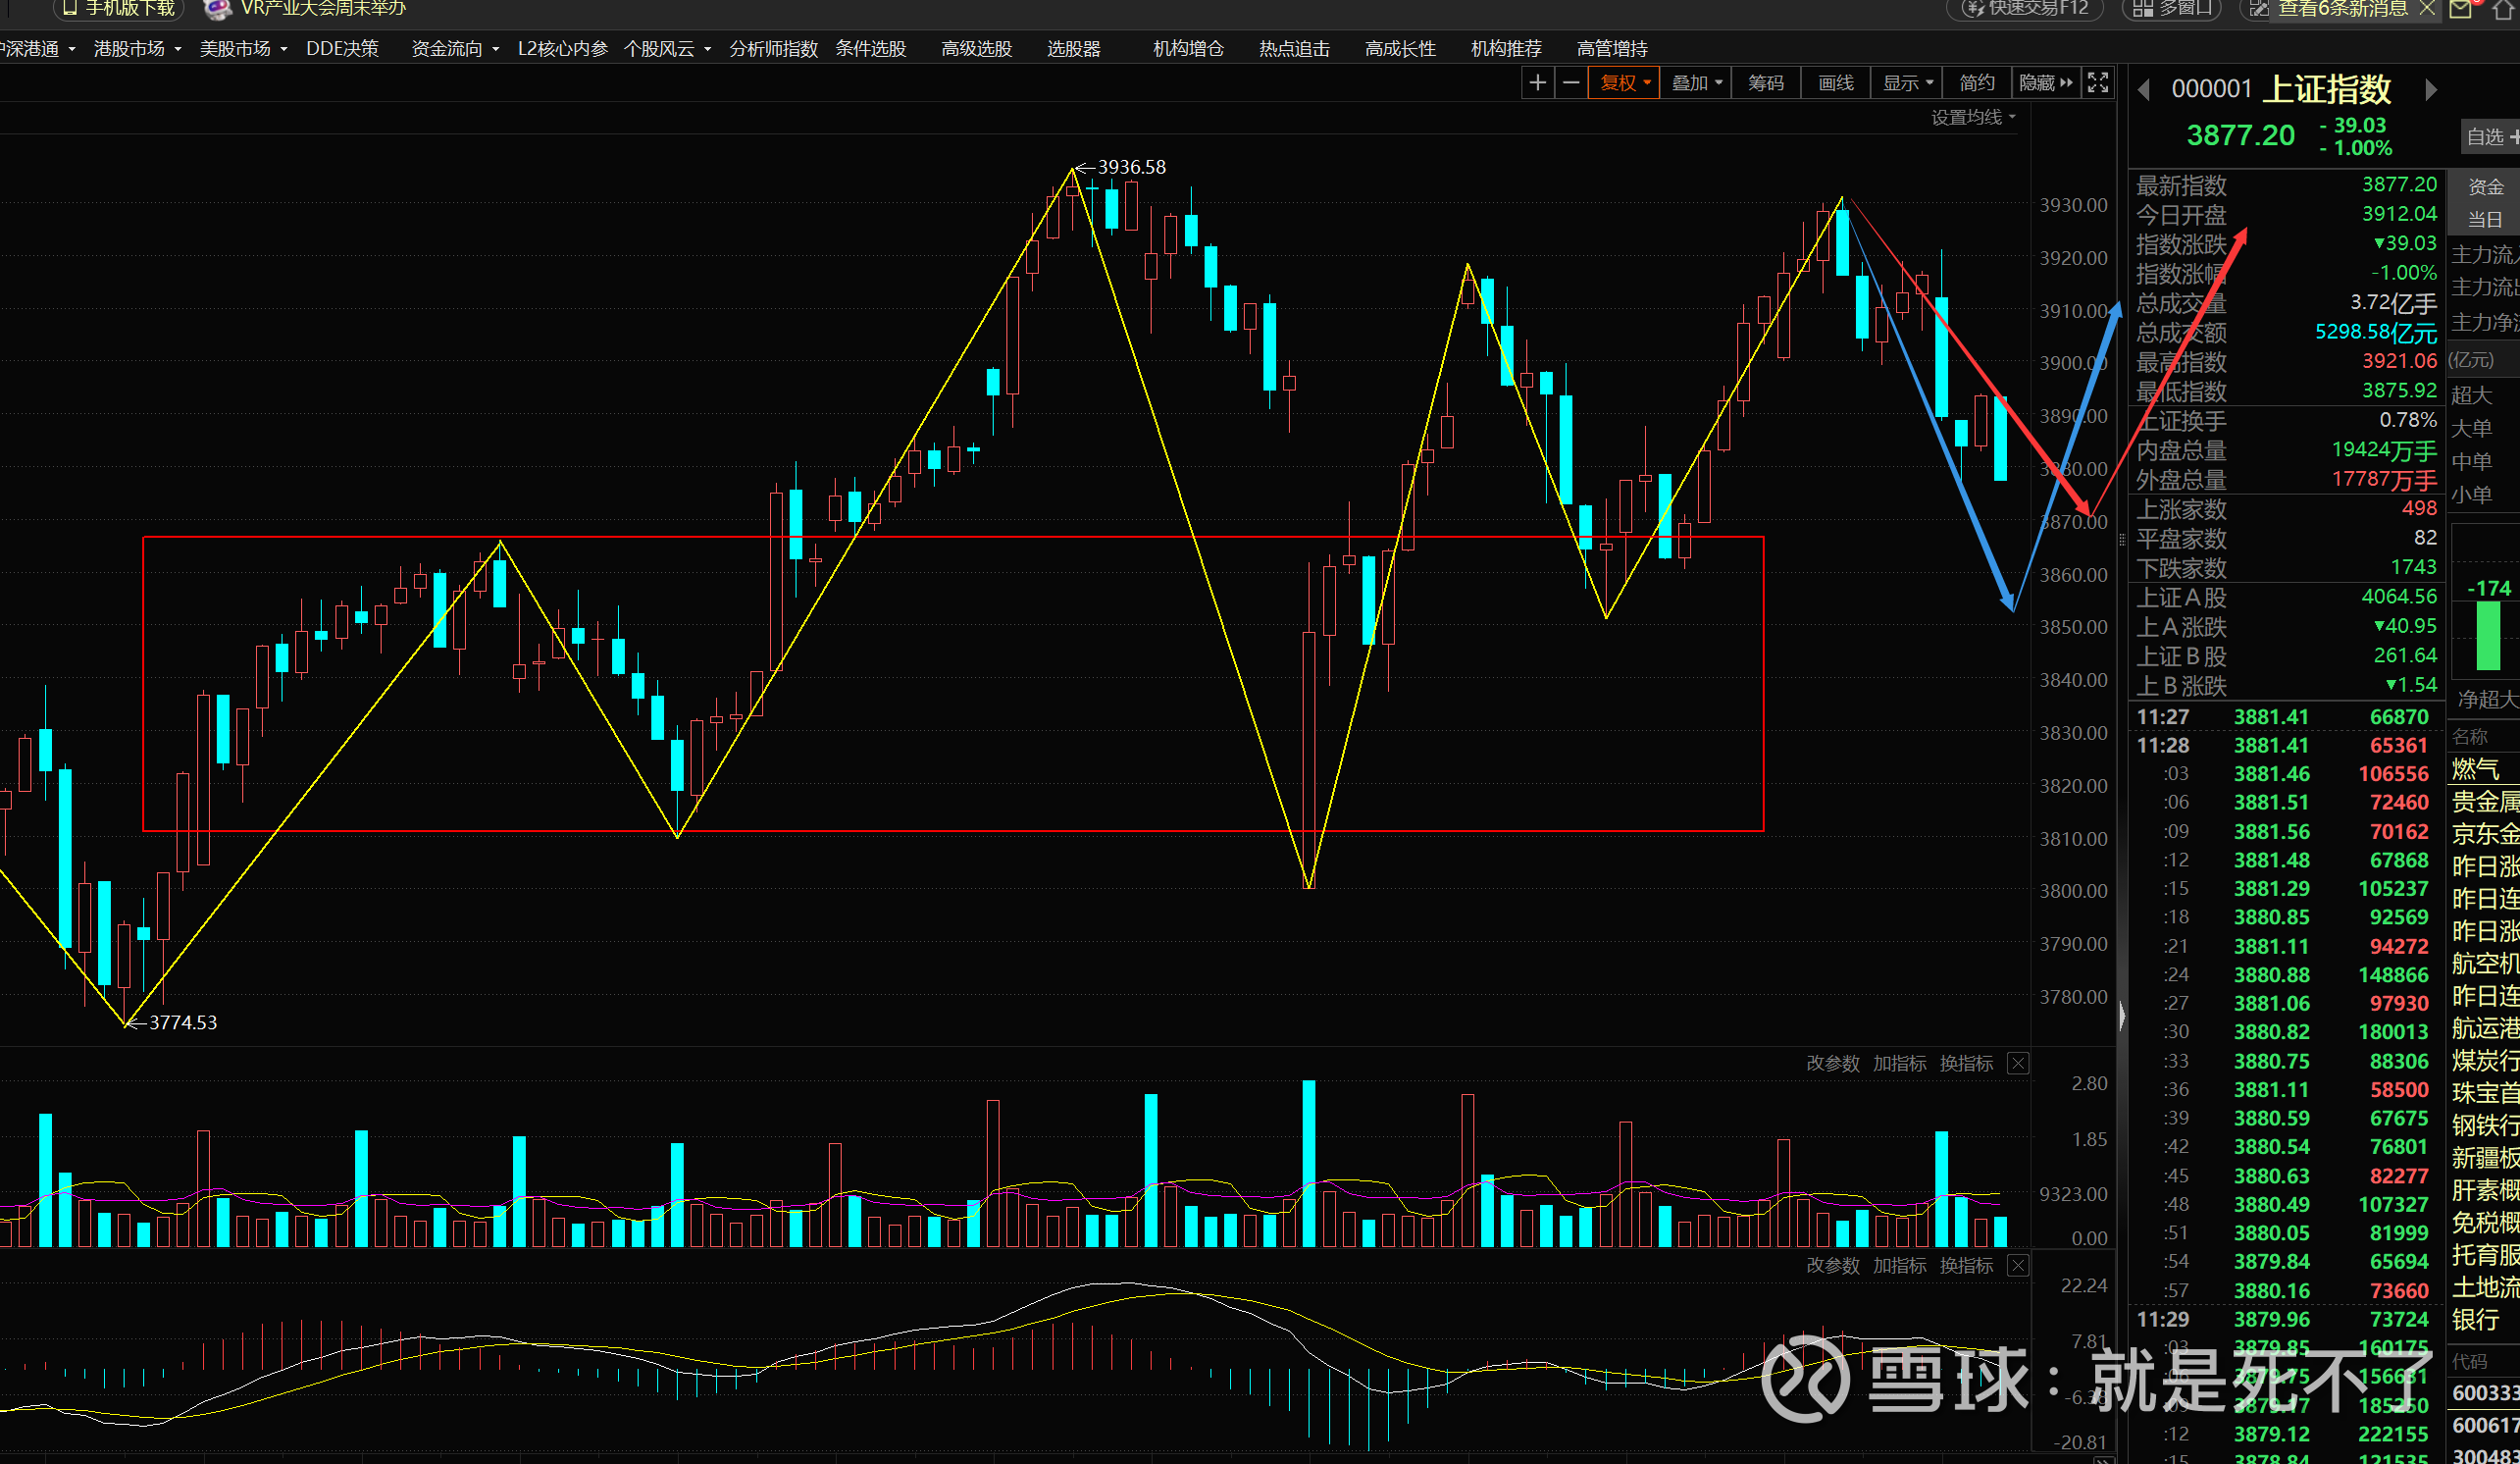Expand the 叠加 overlay dropdown

[x=1696, y=83]
